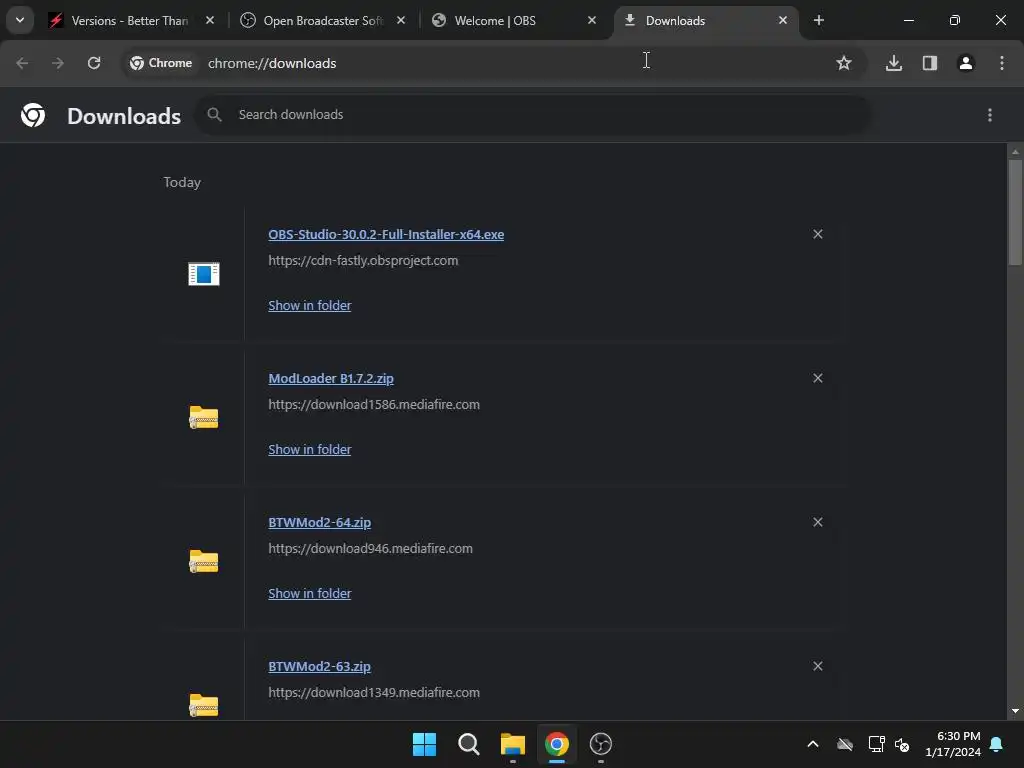Focus the chrome://downloads address bar
Viewport: 1024px width, 768px height.
coord(496,63)
